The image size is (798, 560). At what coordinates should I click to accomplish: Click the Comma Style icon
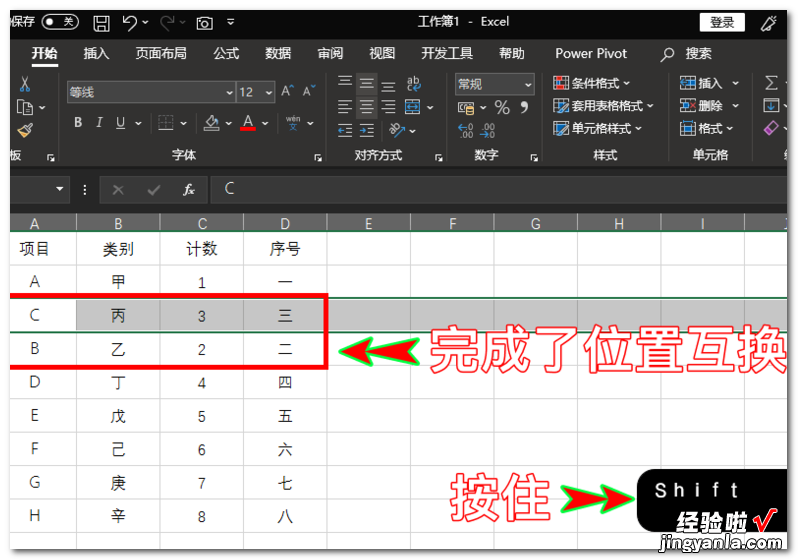(x=524, y=107)
